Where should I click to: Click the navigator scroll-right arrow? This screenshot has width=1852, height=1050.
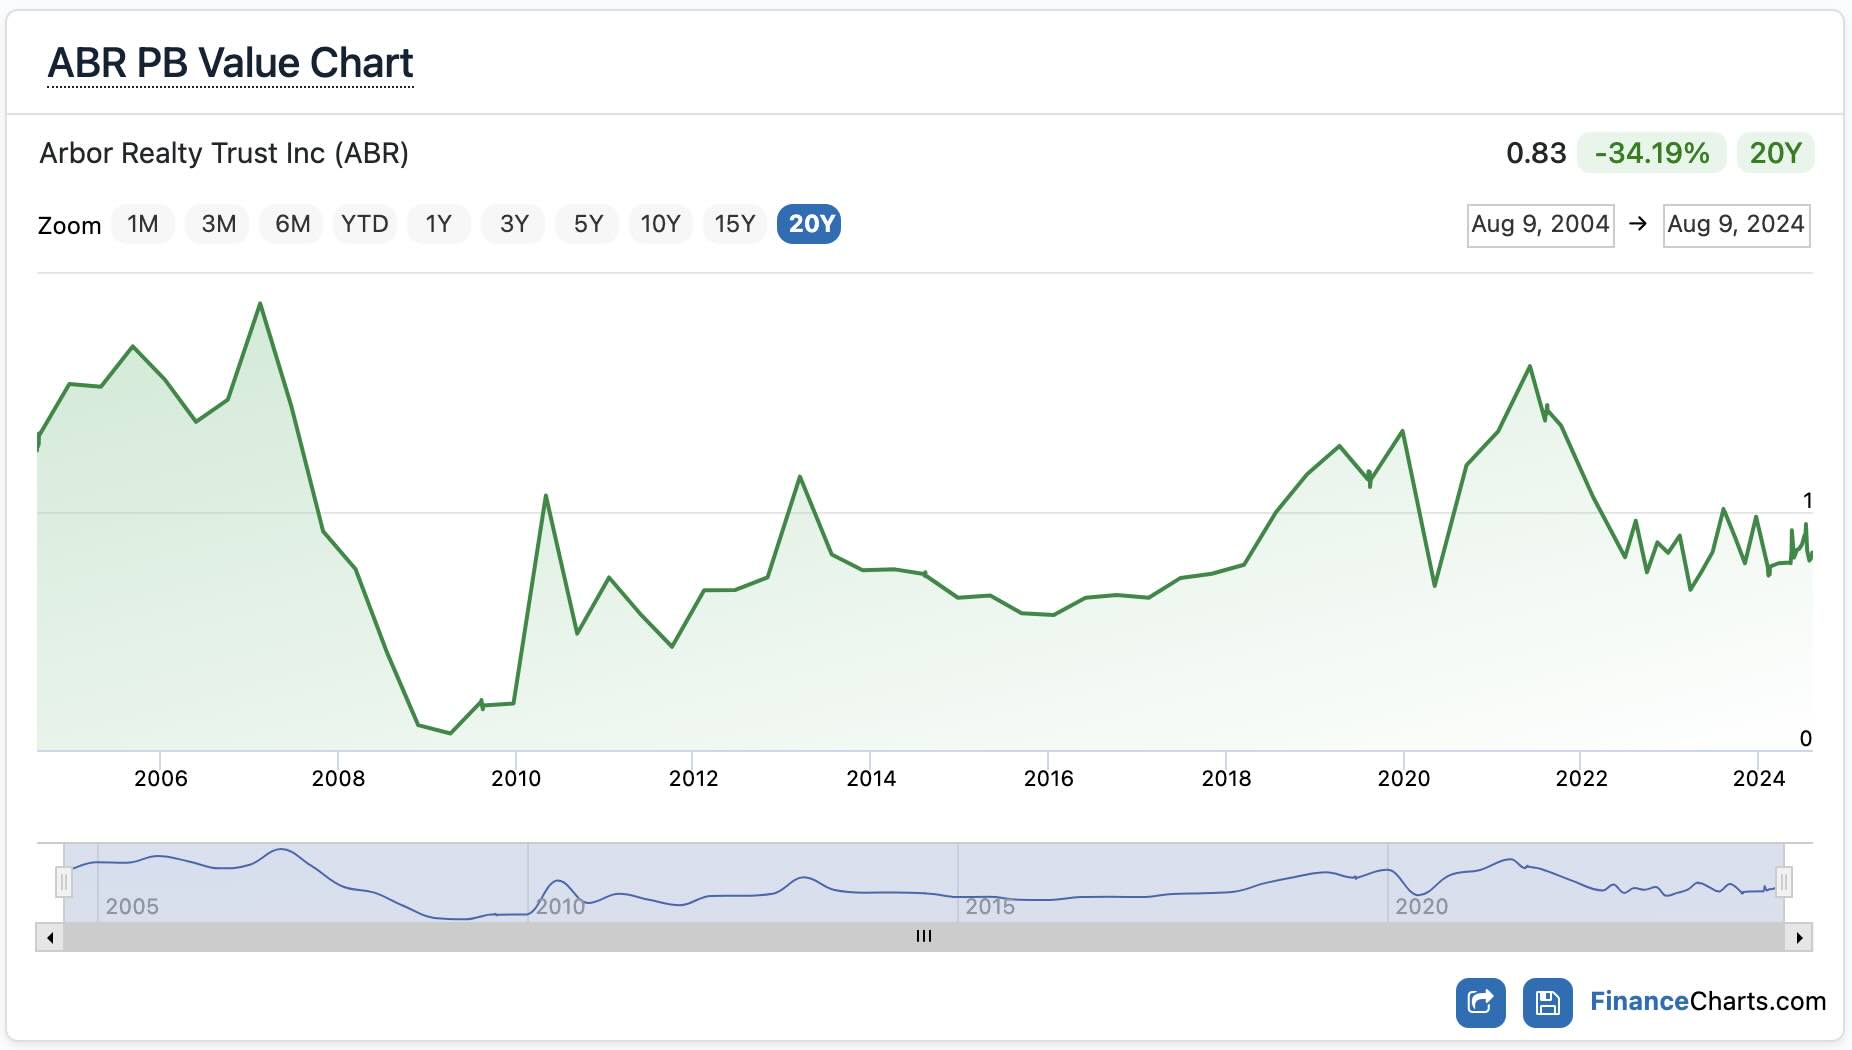tap(1799, 938)
